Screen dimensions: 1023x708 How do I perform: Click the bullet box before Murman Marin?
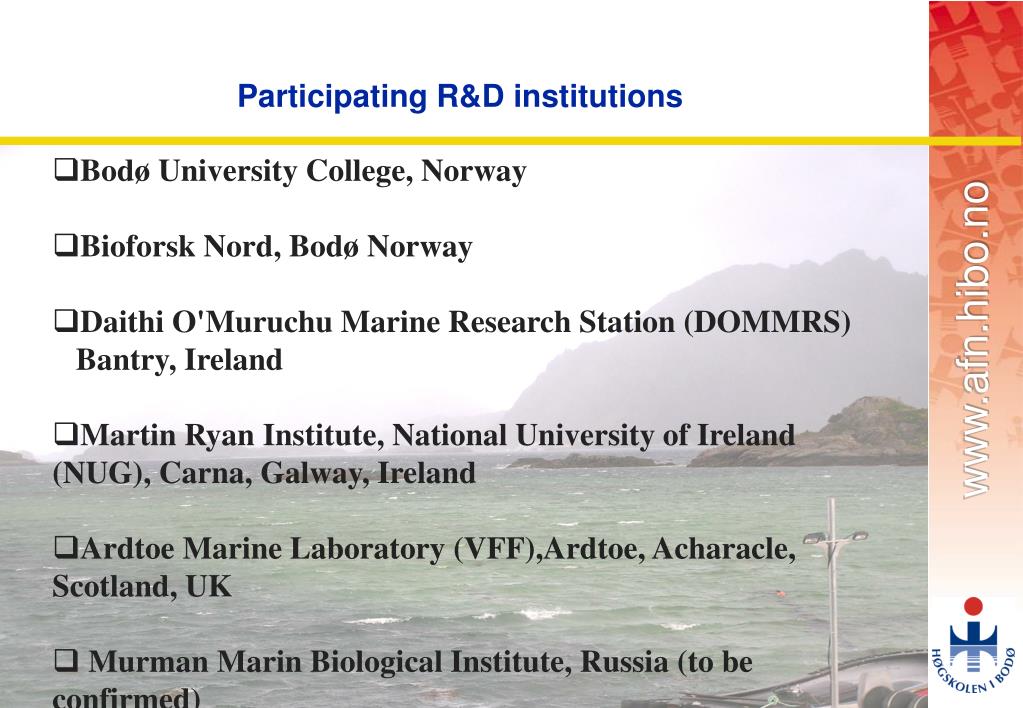(65, 662)
